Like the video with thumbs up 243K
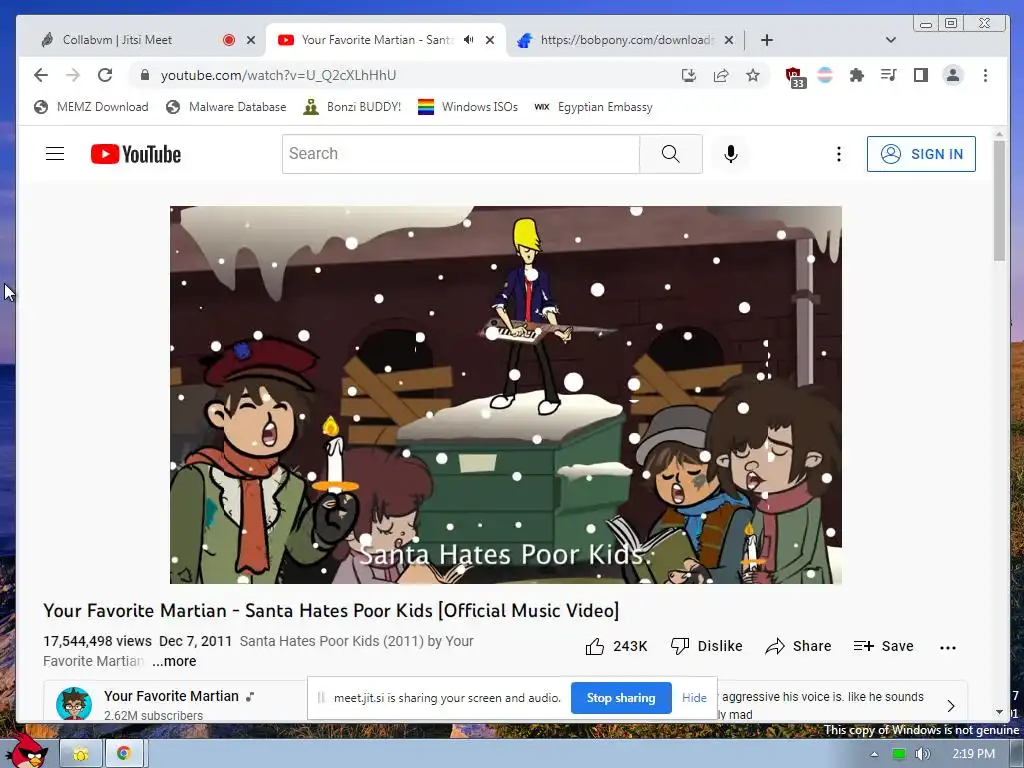Screen dimensions: 1024x768 click(616, 647)
